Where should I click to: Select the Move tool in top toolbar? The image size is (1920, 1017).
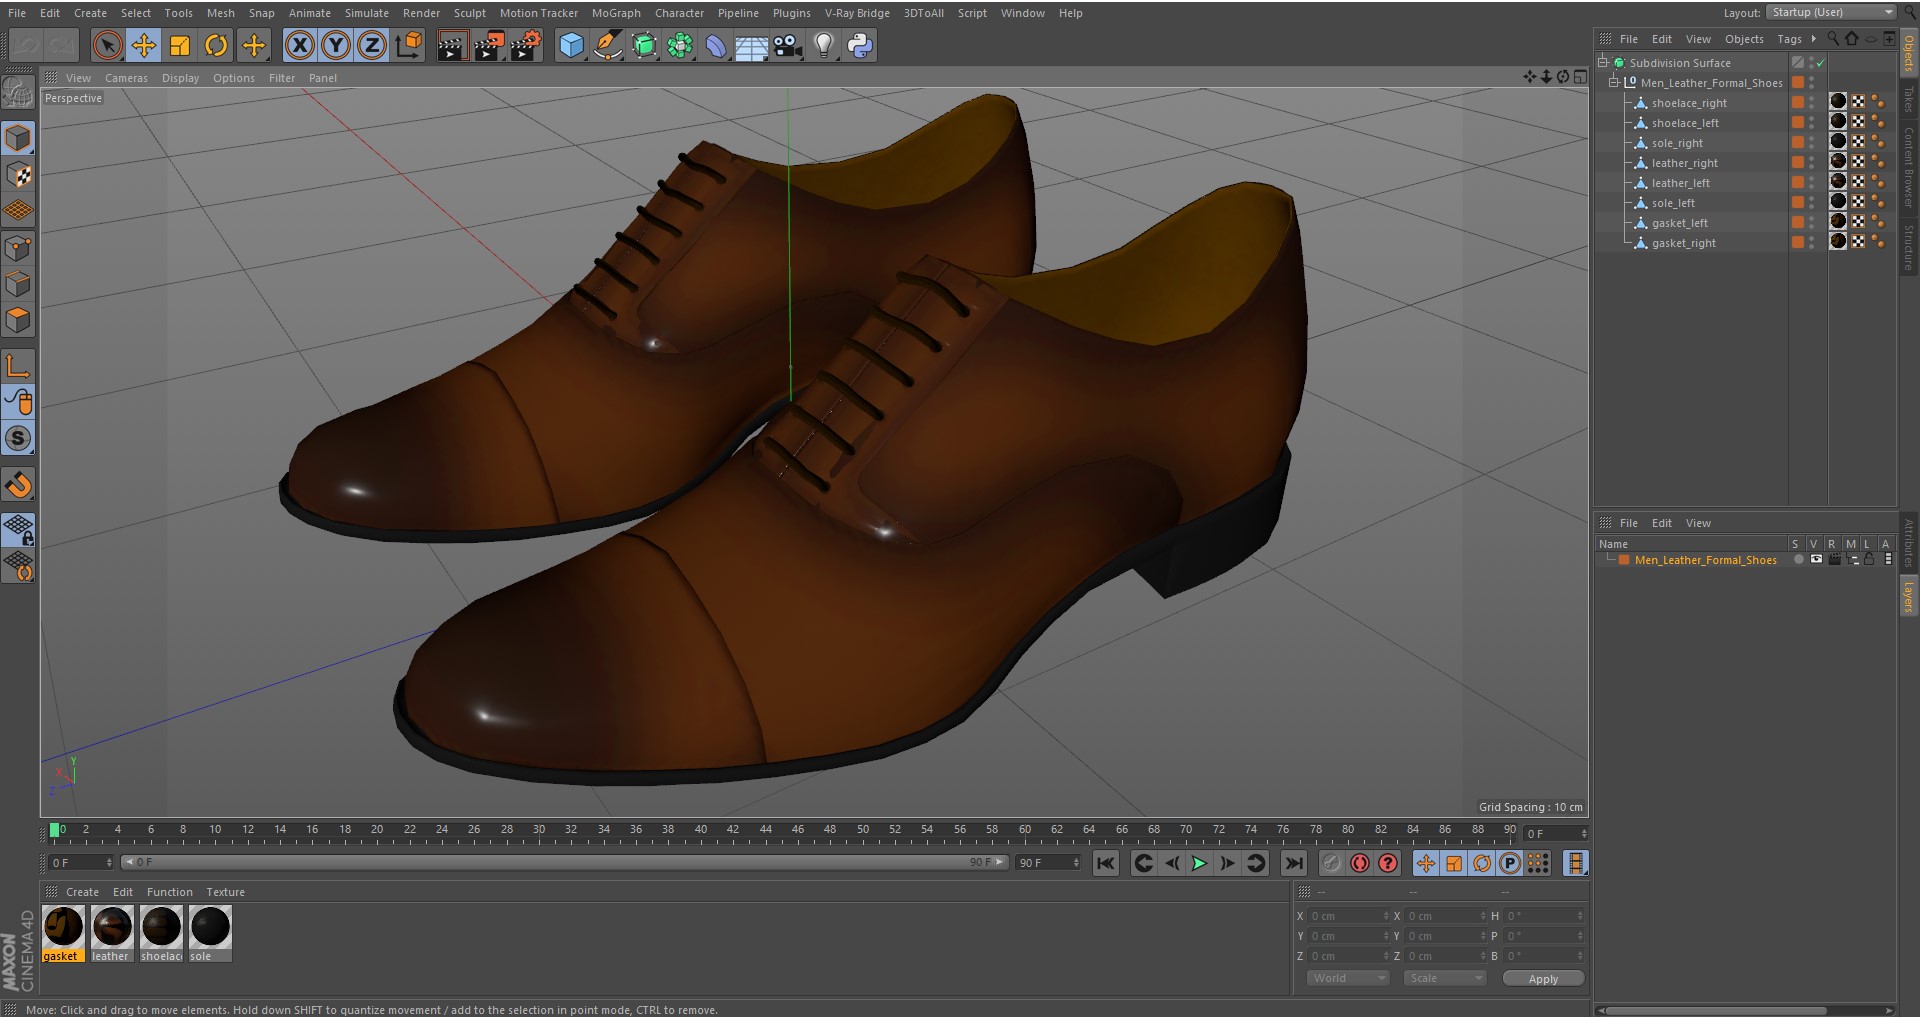(x=144, y=45)
